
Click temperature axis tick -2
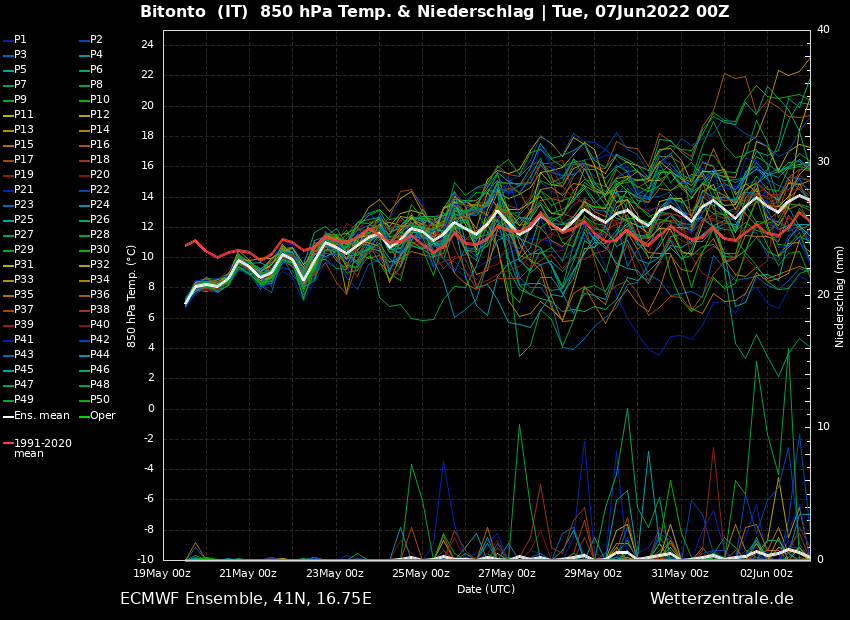pos(149,440)
